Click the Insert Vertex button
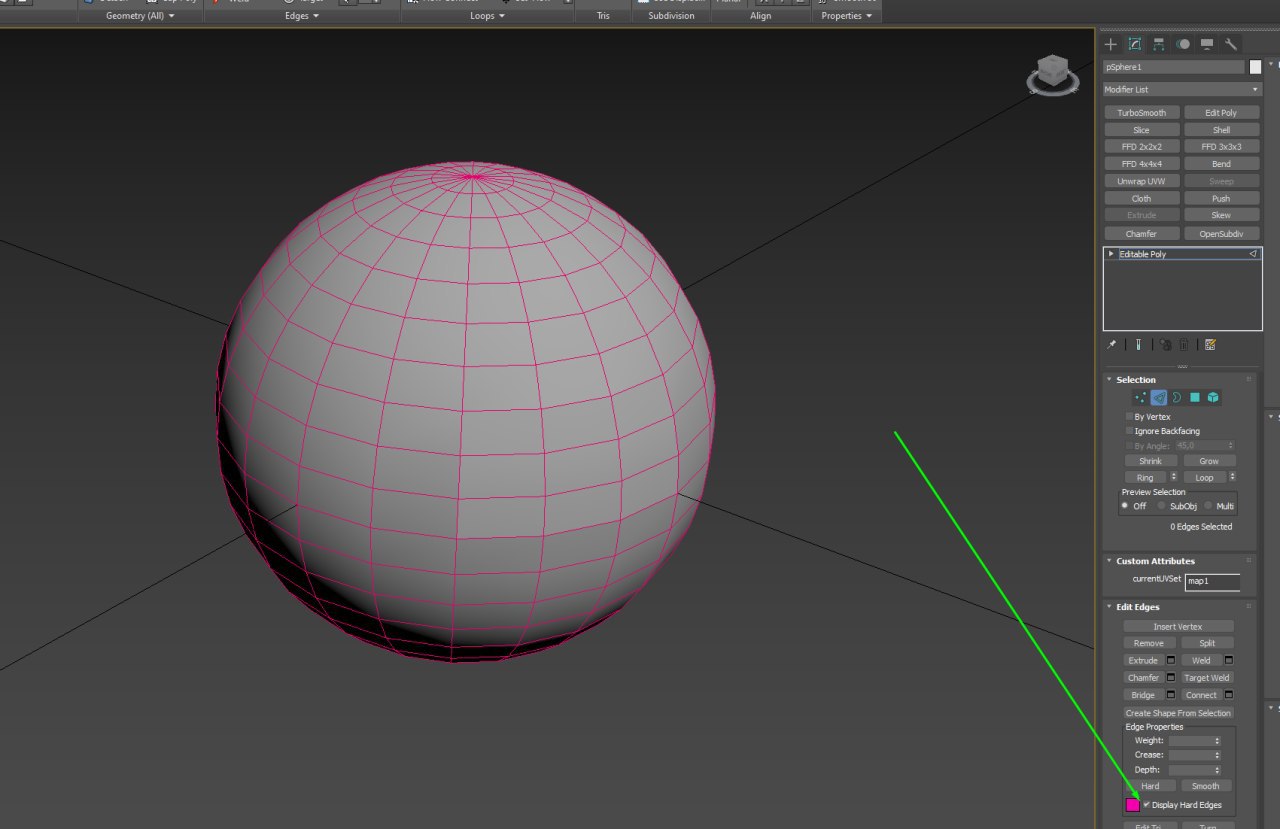The width and height of the screenshot is (1280, 829). click(x=1178, y=626)
